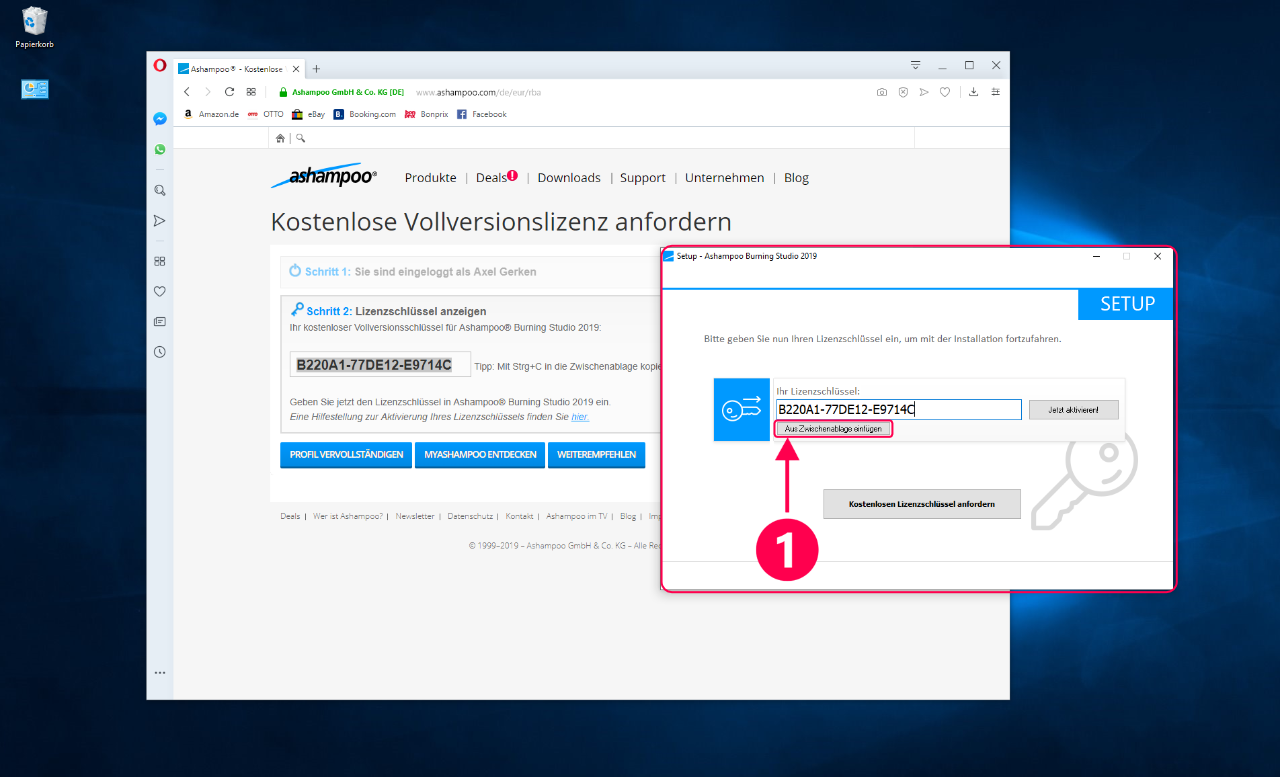This screenshot has width=1280, height=777.
Task: Open Kontakt footer link
Action: (519, 517)
